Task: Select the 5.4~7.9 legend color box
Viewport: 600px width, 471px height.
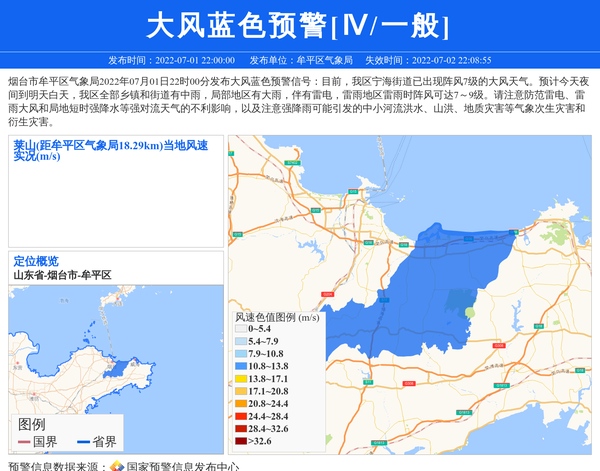Action: [241, 341]
